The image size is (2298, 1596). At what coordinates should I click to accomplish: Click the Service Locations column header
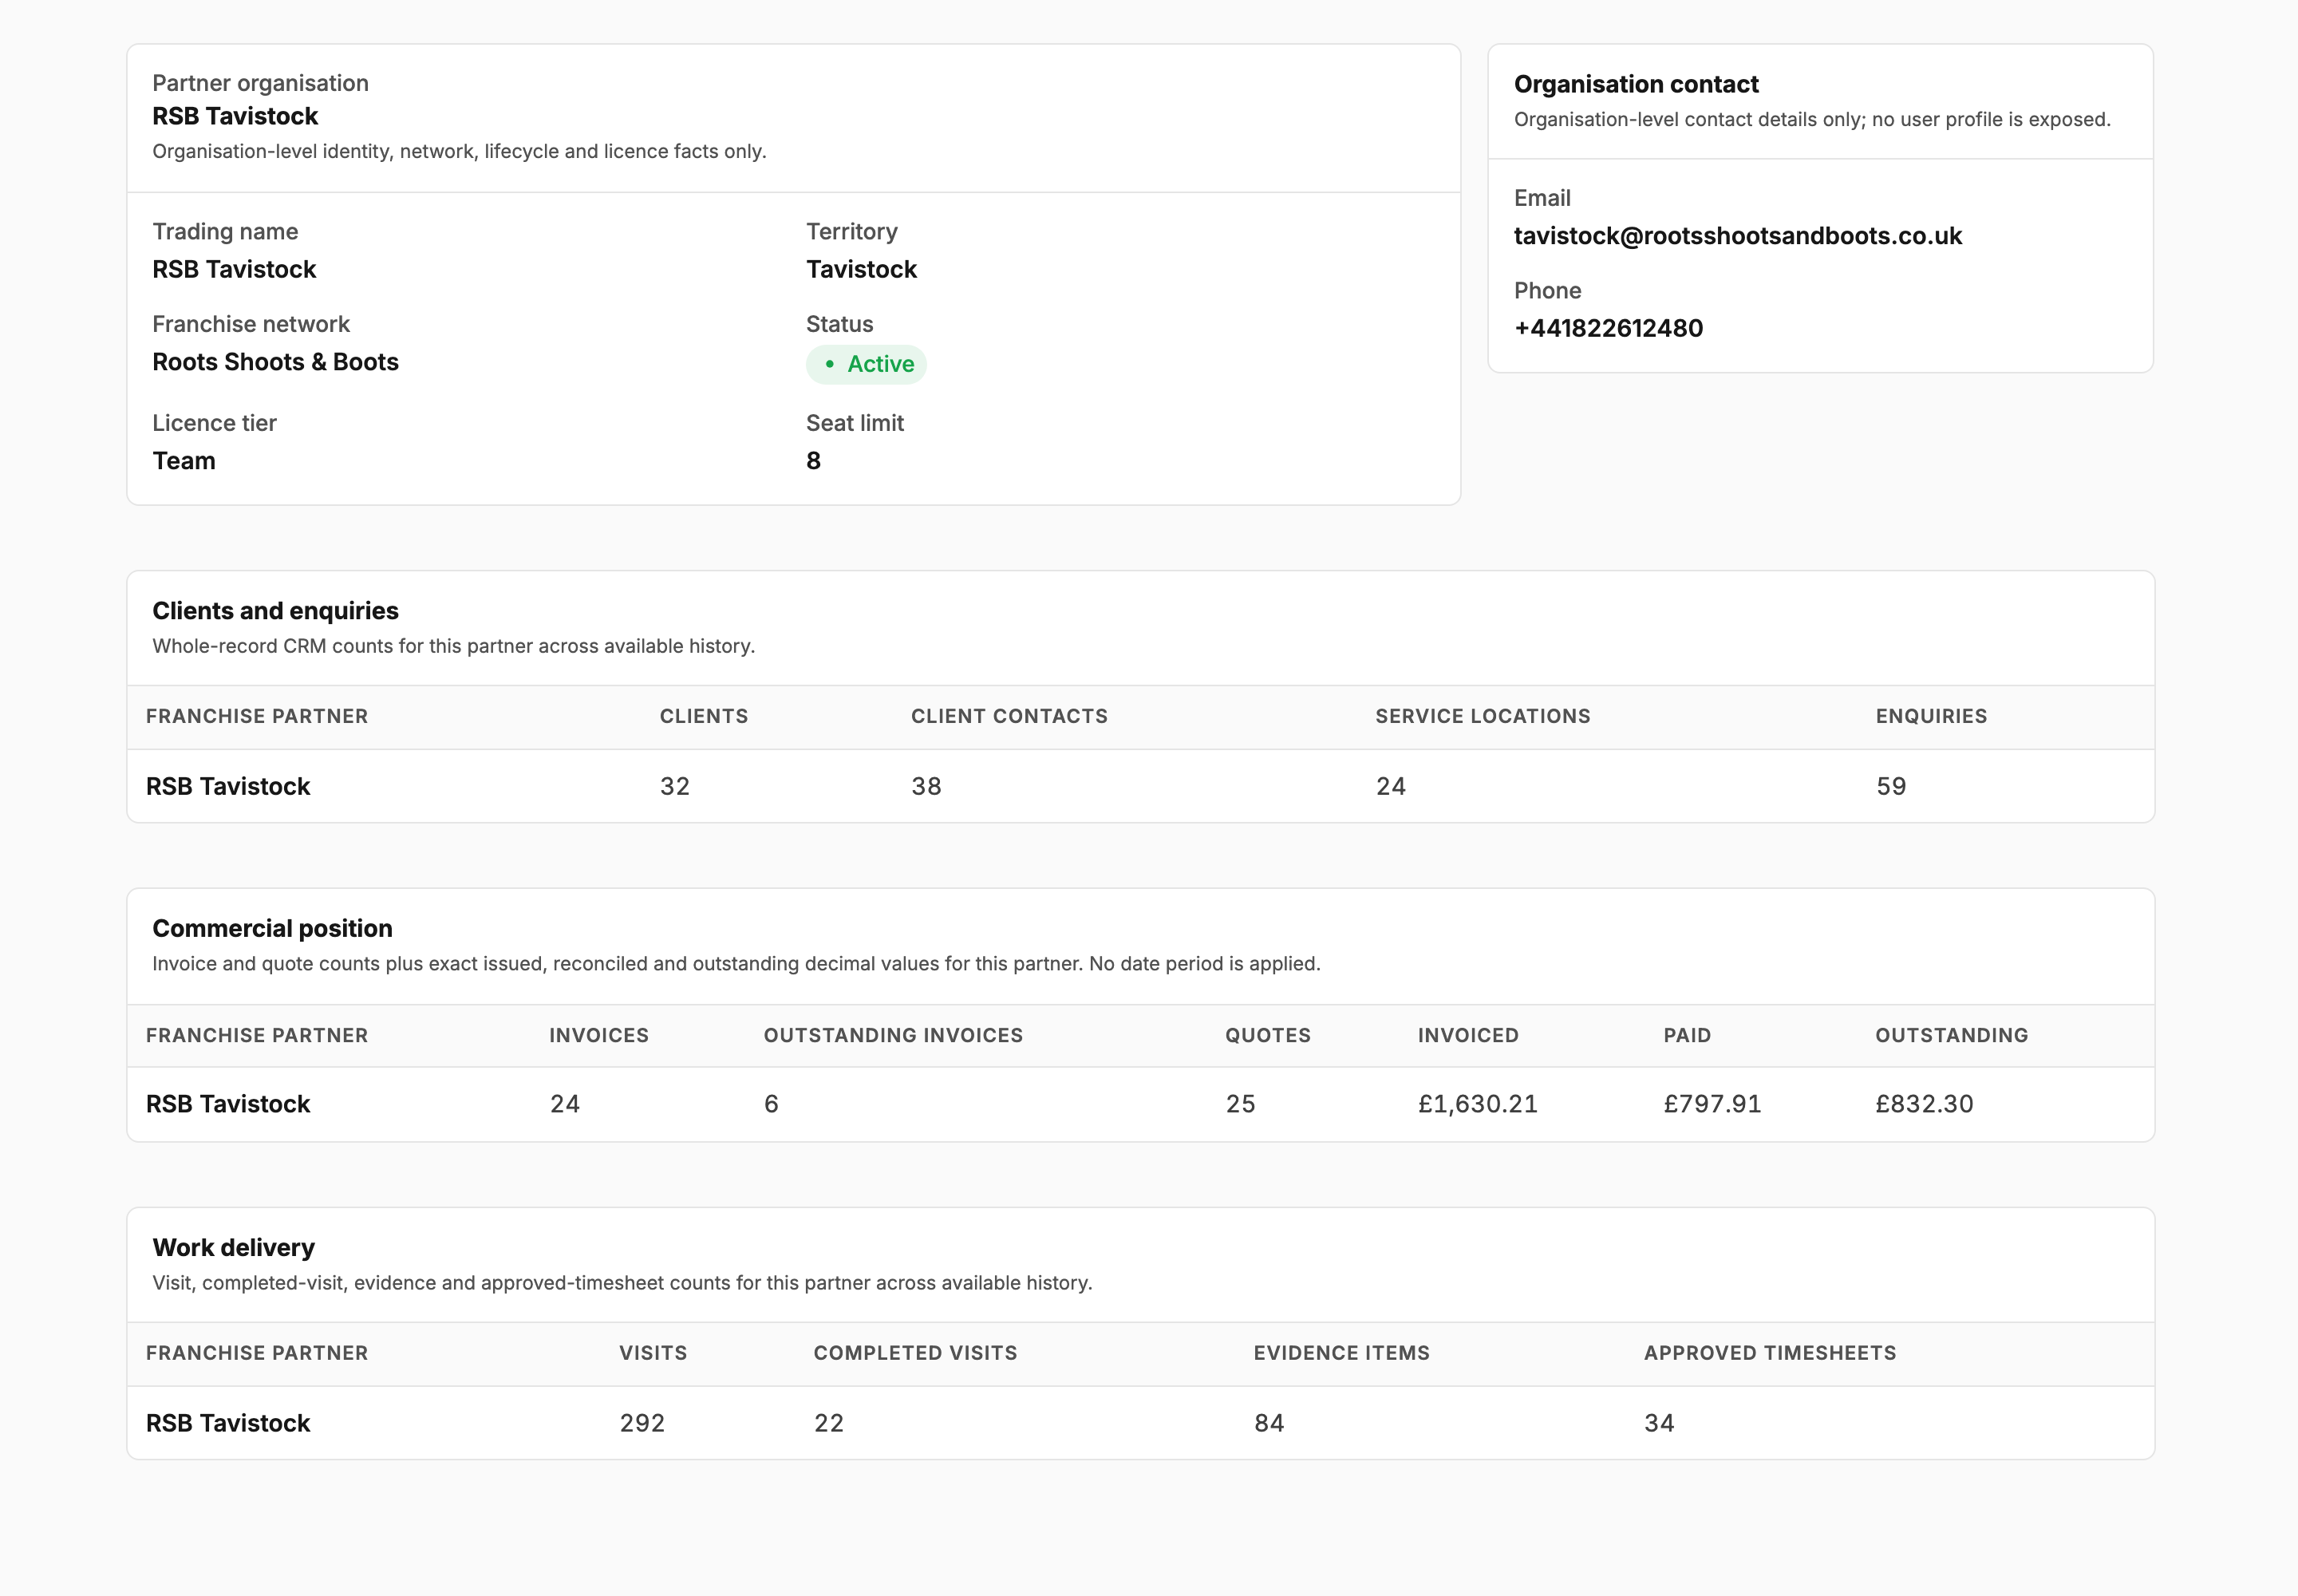[x=1482, y=716]
